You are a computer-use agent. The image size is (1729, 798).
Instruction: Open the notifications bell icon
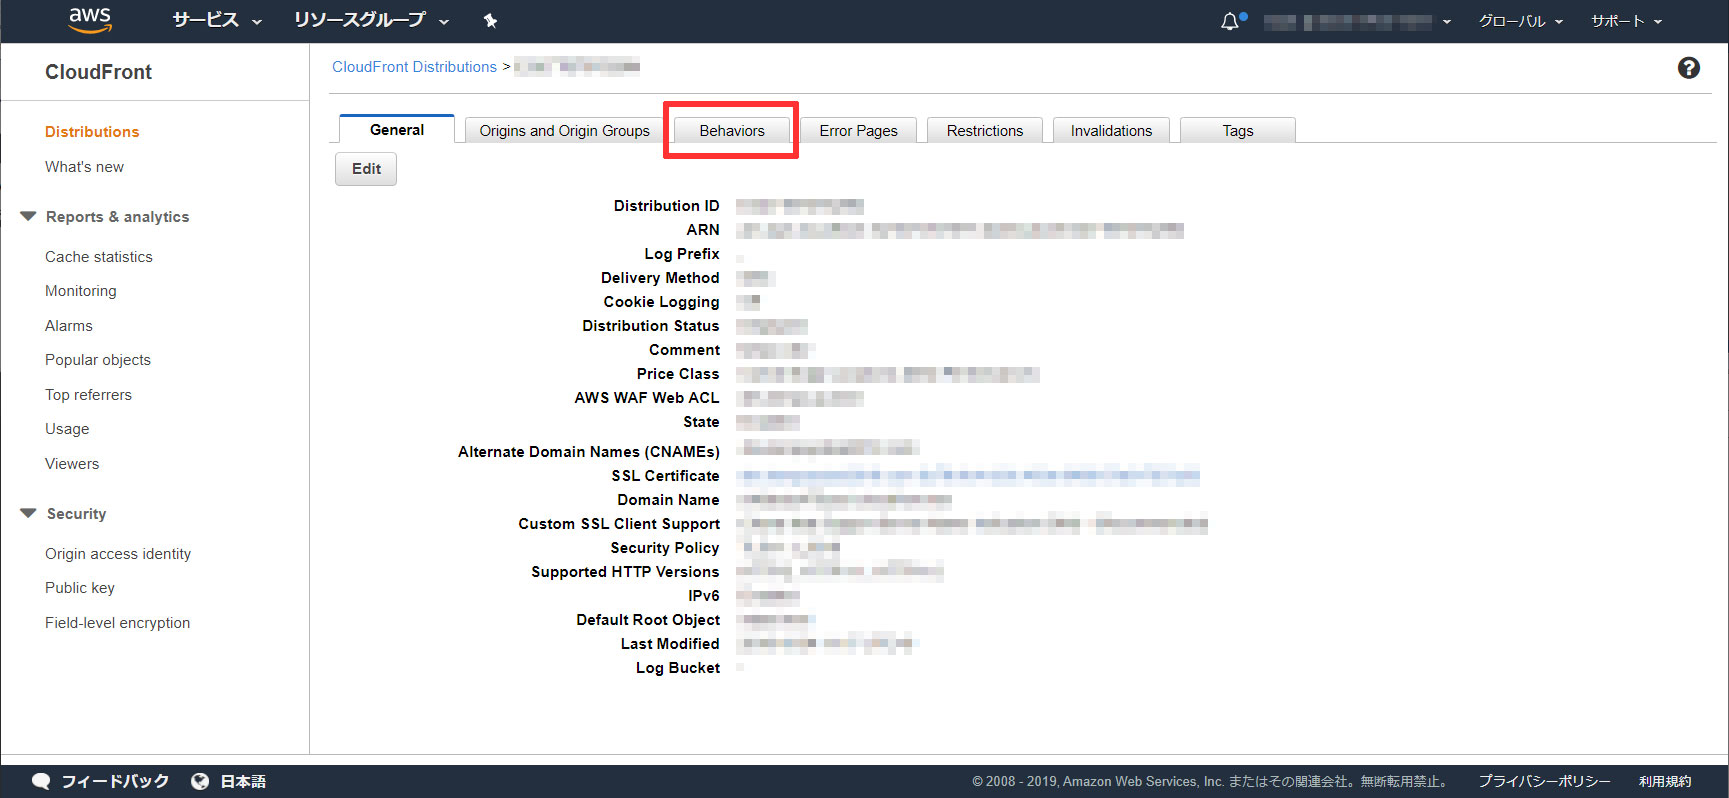coord(1230,21)
